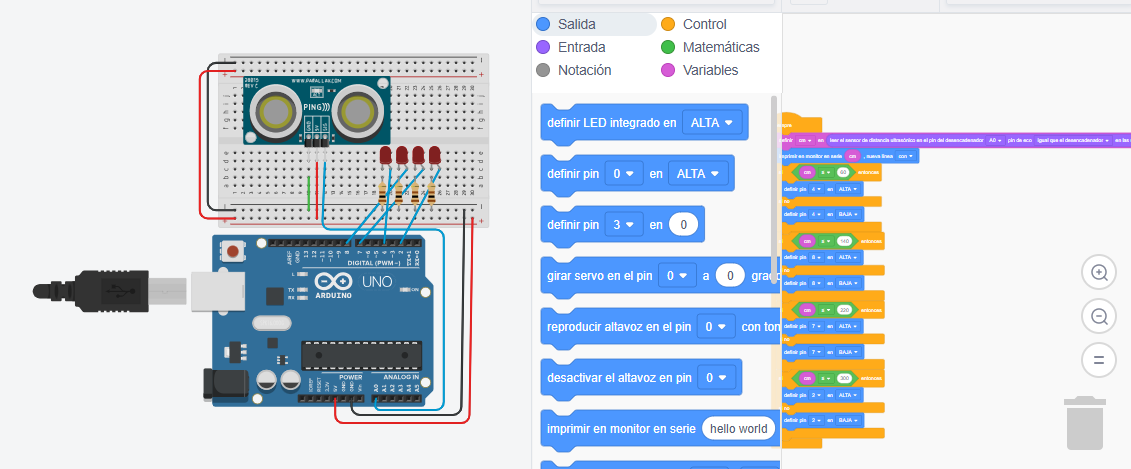This screenshot has height=469, width=1131.
Task: Select the ATmega chip on the Arduino
Action: coord(361,354)
